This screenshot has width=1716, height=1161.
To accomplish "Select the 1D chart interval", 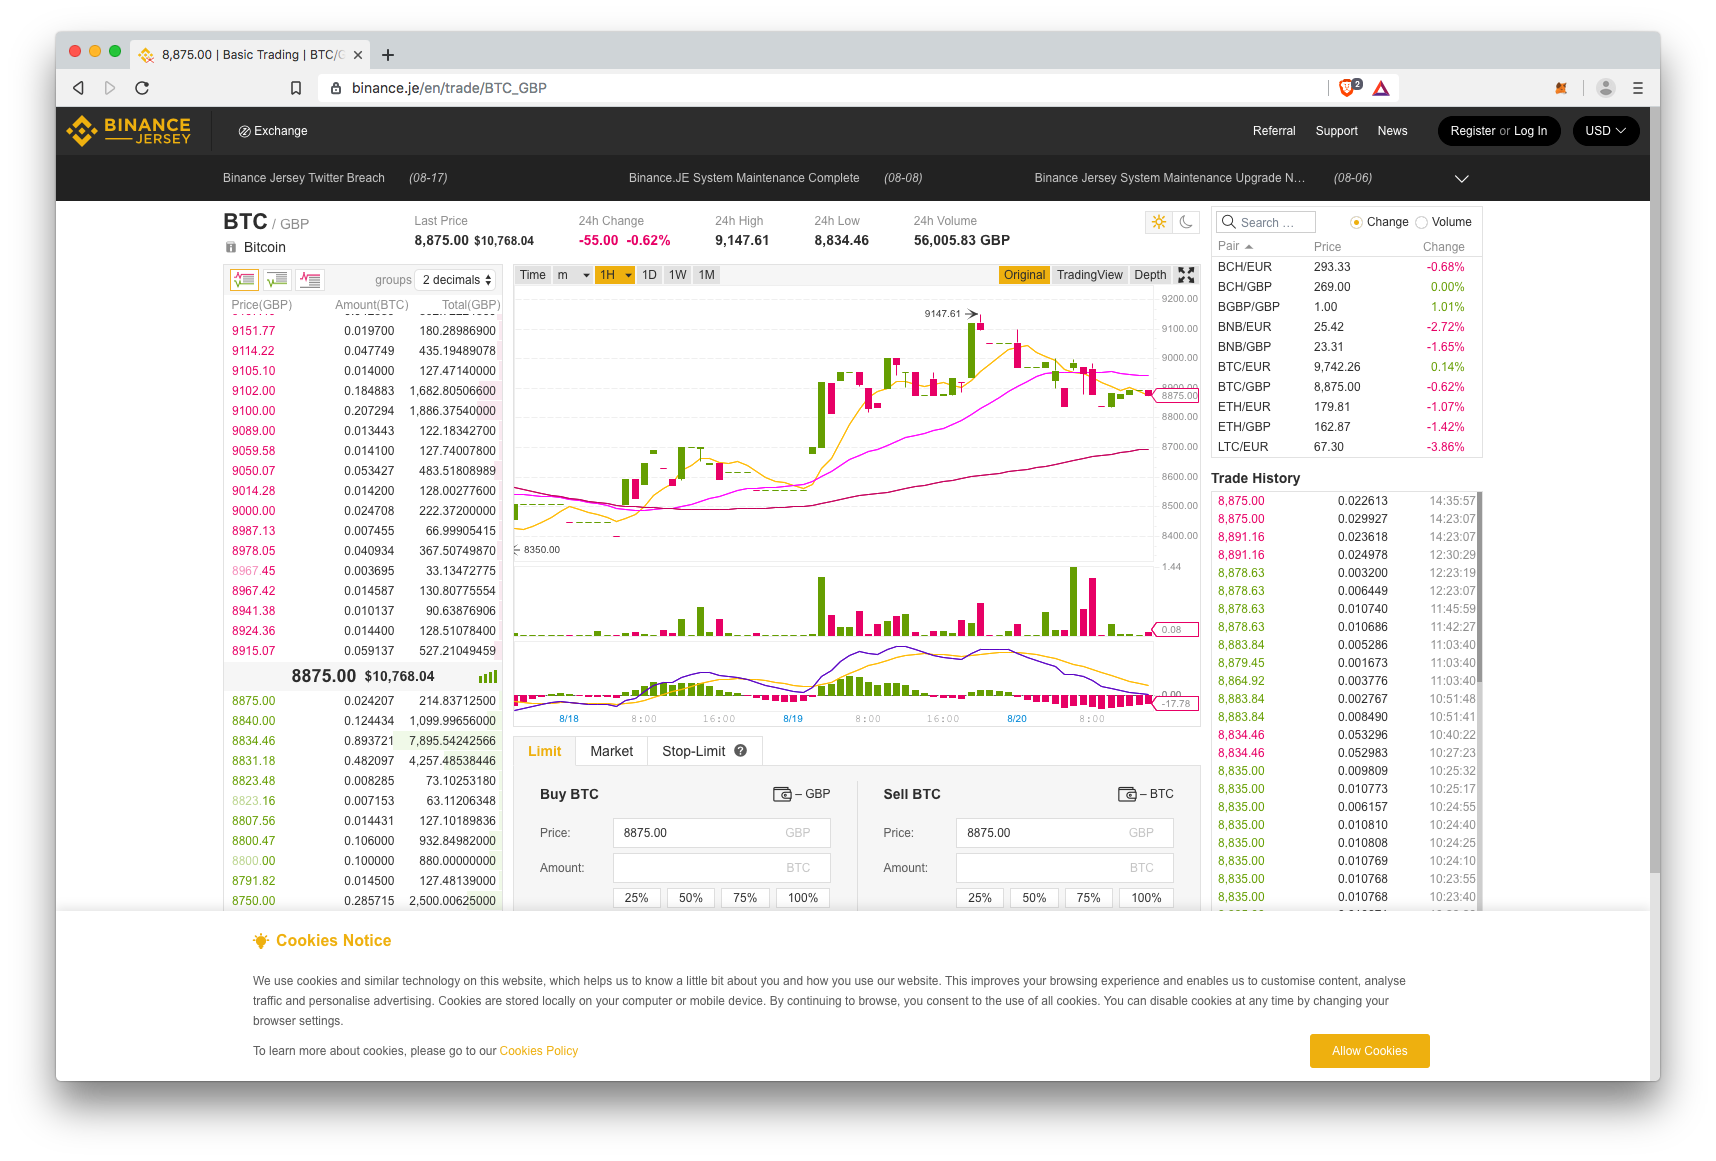I will 649,275.
